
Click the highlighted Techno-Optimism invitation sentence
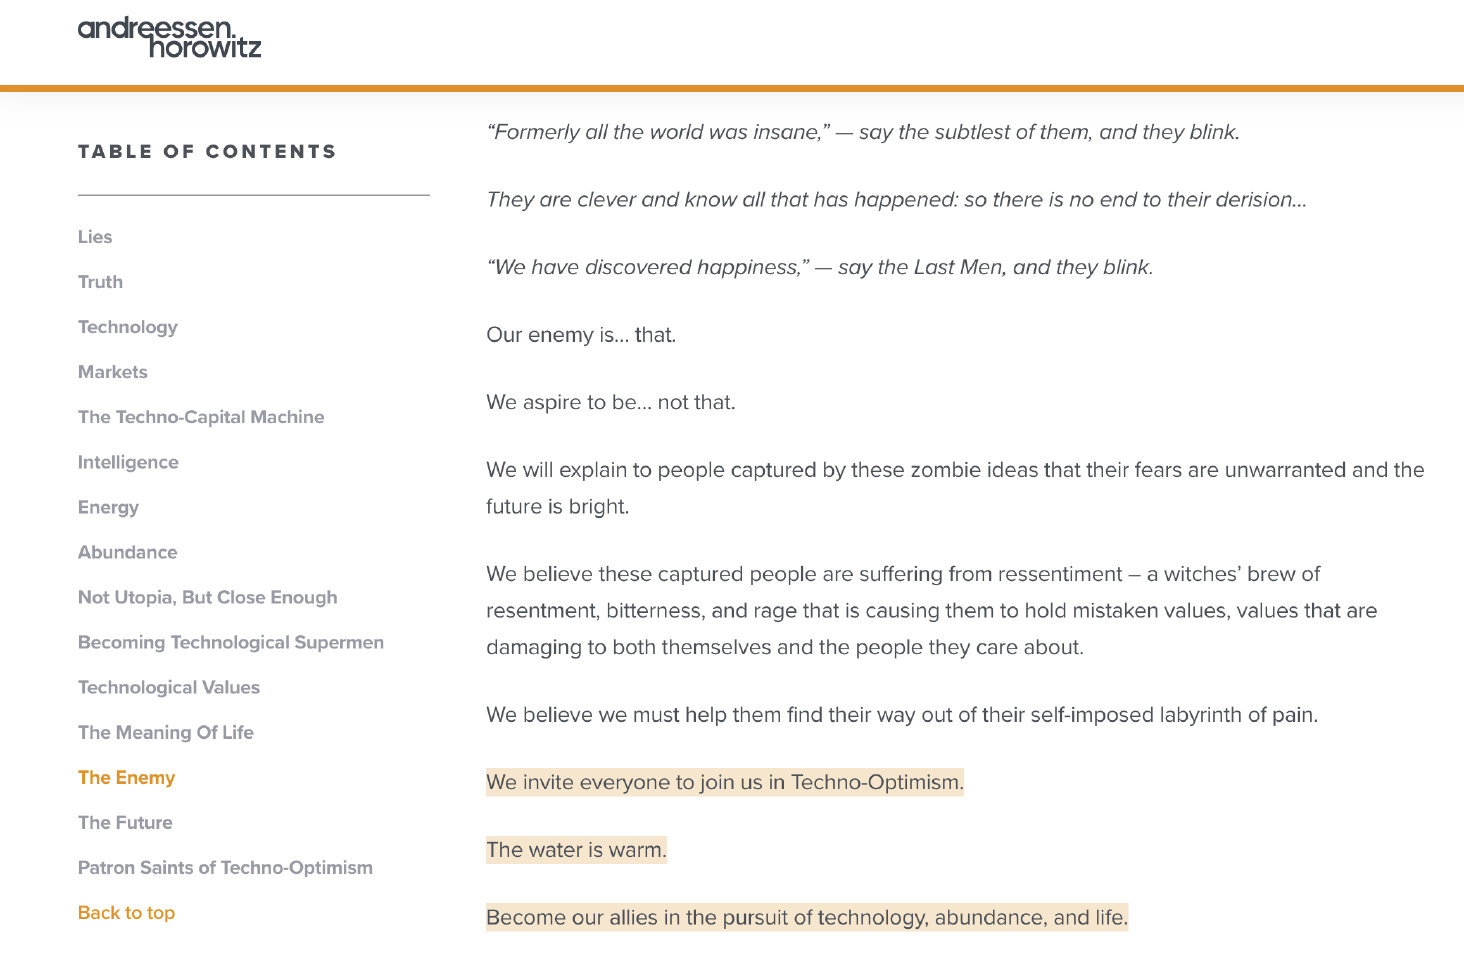coord(724,782)
